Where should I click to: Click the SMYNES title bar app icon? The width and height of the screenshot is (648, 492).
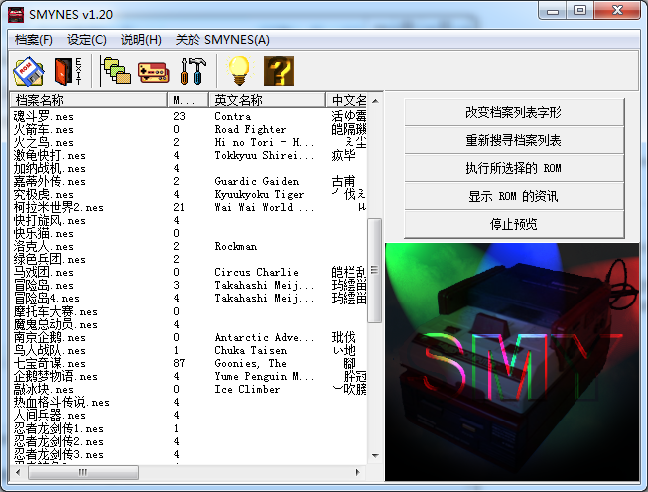pyautogui.click(x=16, y=15)
